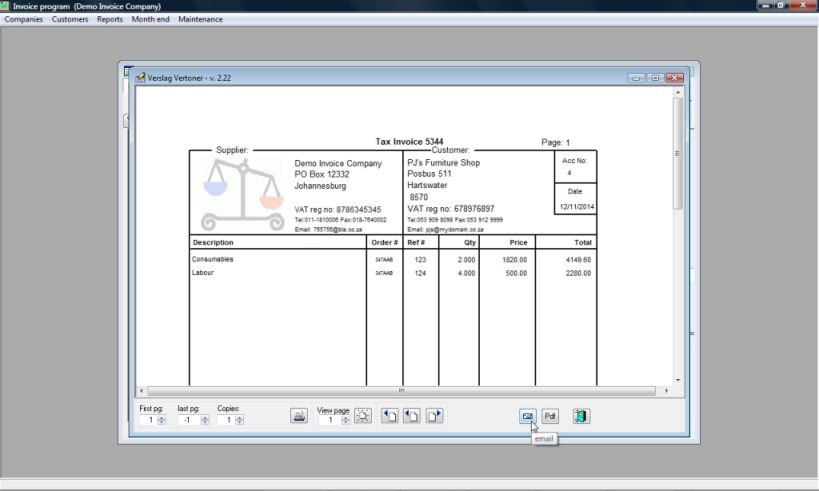
Task: Open the Customers menu
Action: (70, 20)
